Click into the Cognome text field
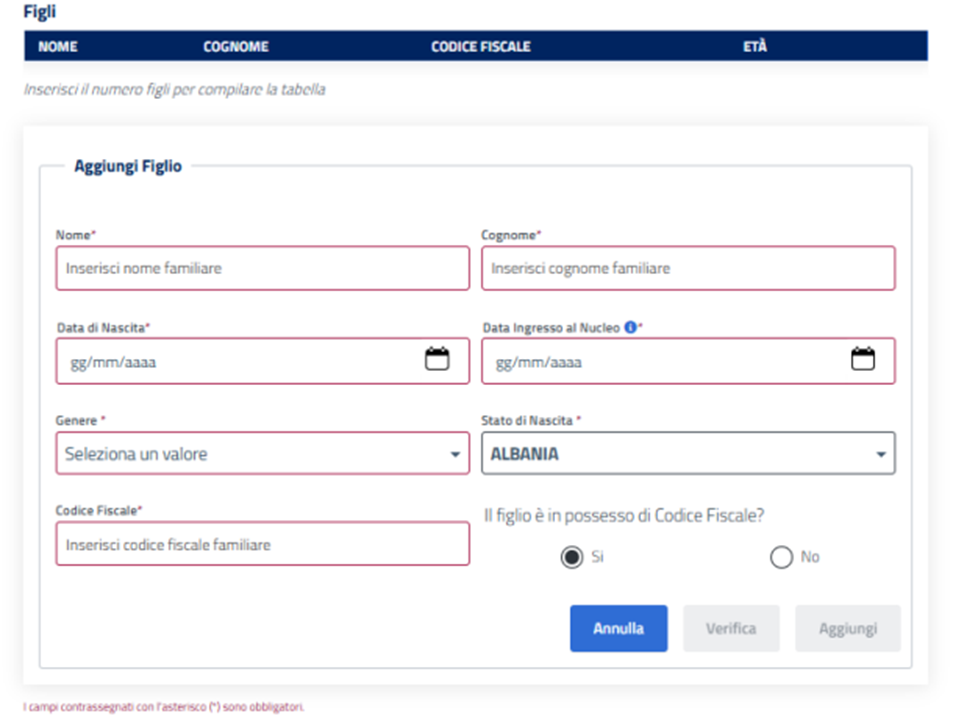 coord(688,268)
